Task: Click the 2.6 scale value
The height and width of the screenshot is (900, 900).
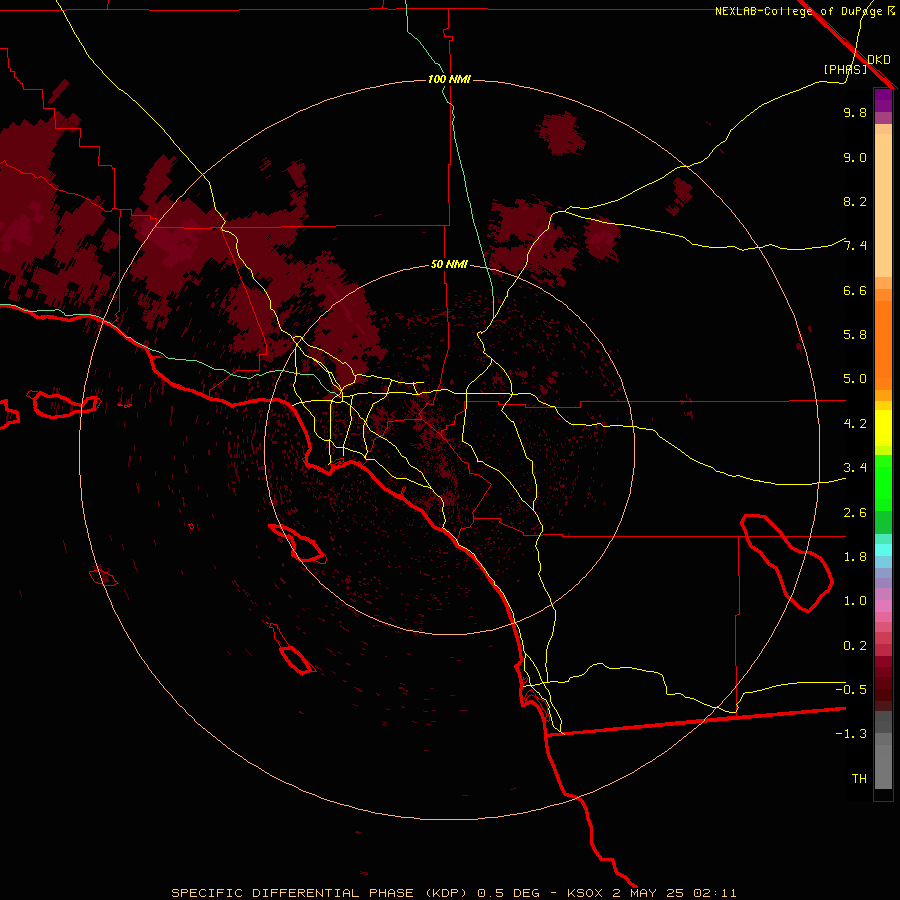Action: point(855,513)
